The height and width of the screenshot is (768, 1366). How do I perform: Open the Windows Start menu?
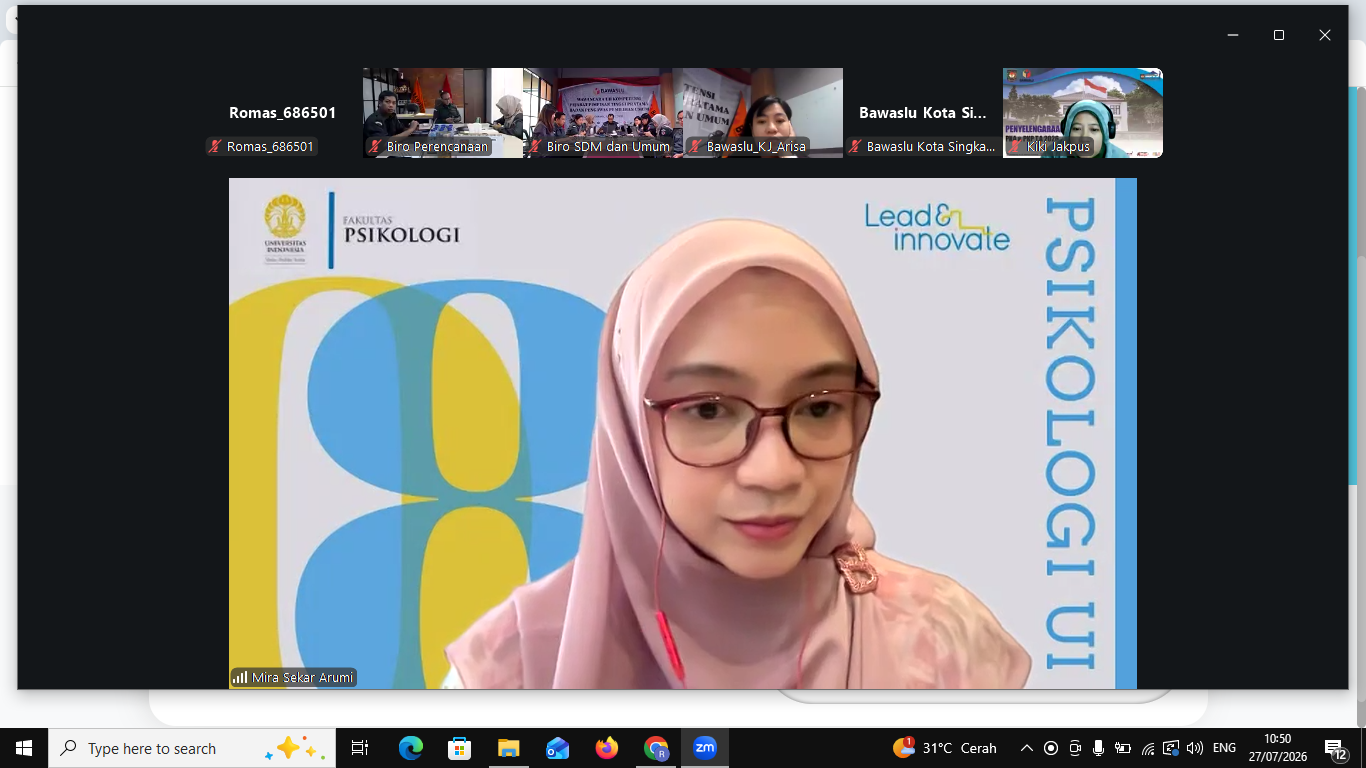pos(24,748)
